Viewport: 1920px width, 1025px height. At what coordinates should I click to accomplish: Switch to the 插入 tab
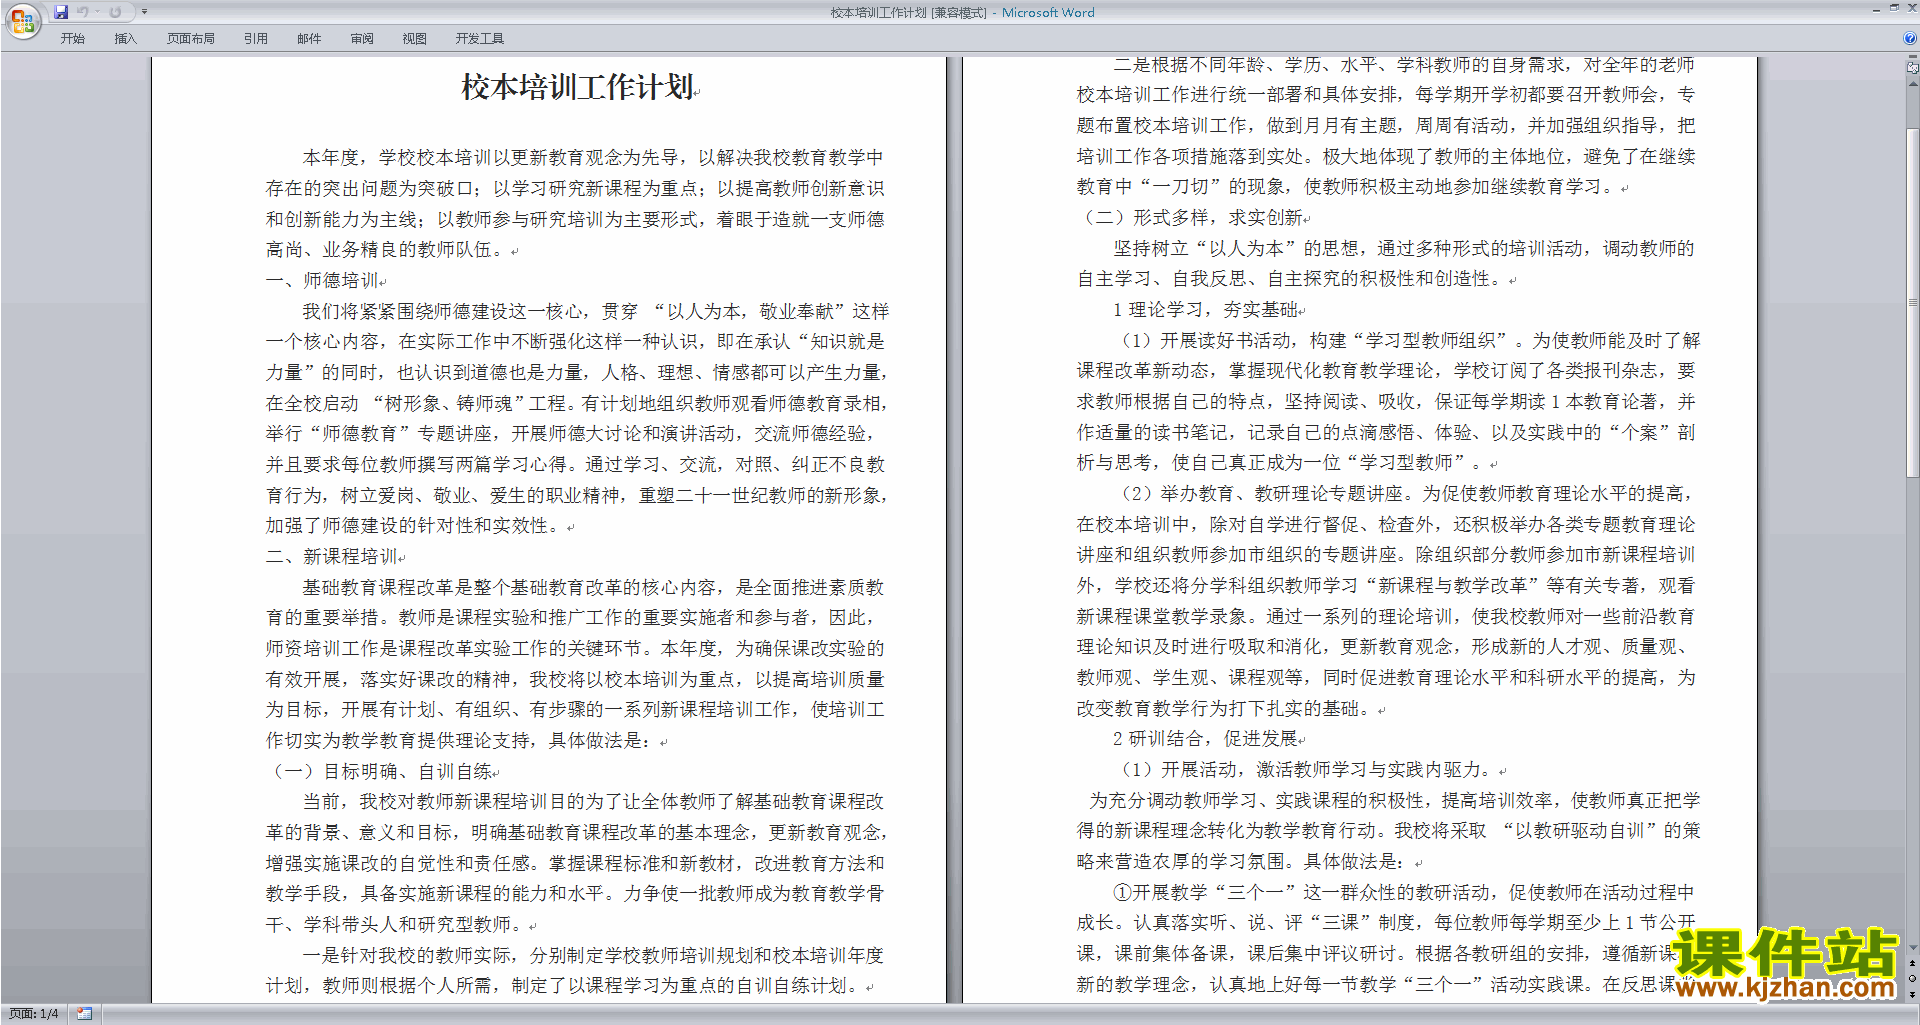point(125,38)
